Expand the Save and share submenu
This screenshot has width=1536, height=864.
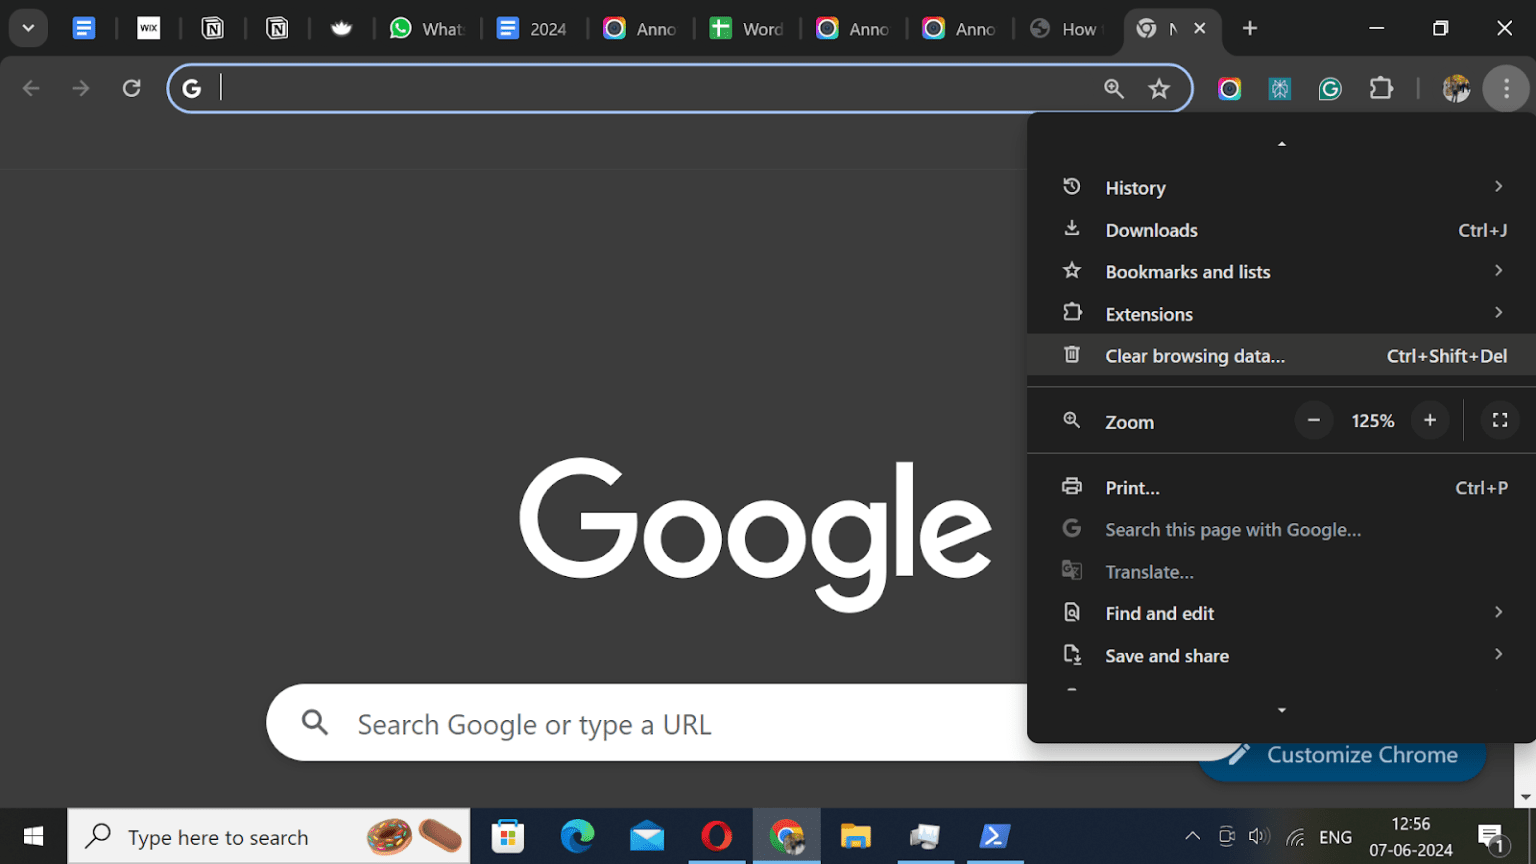pyautogui.click(x=1166, y=655)
